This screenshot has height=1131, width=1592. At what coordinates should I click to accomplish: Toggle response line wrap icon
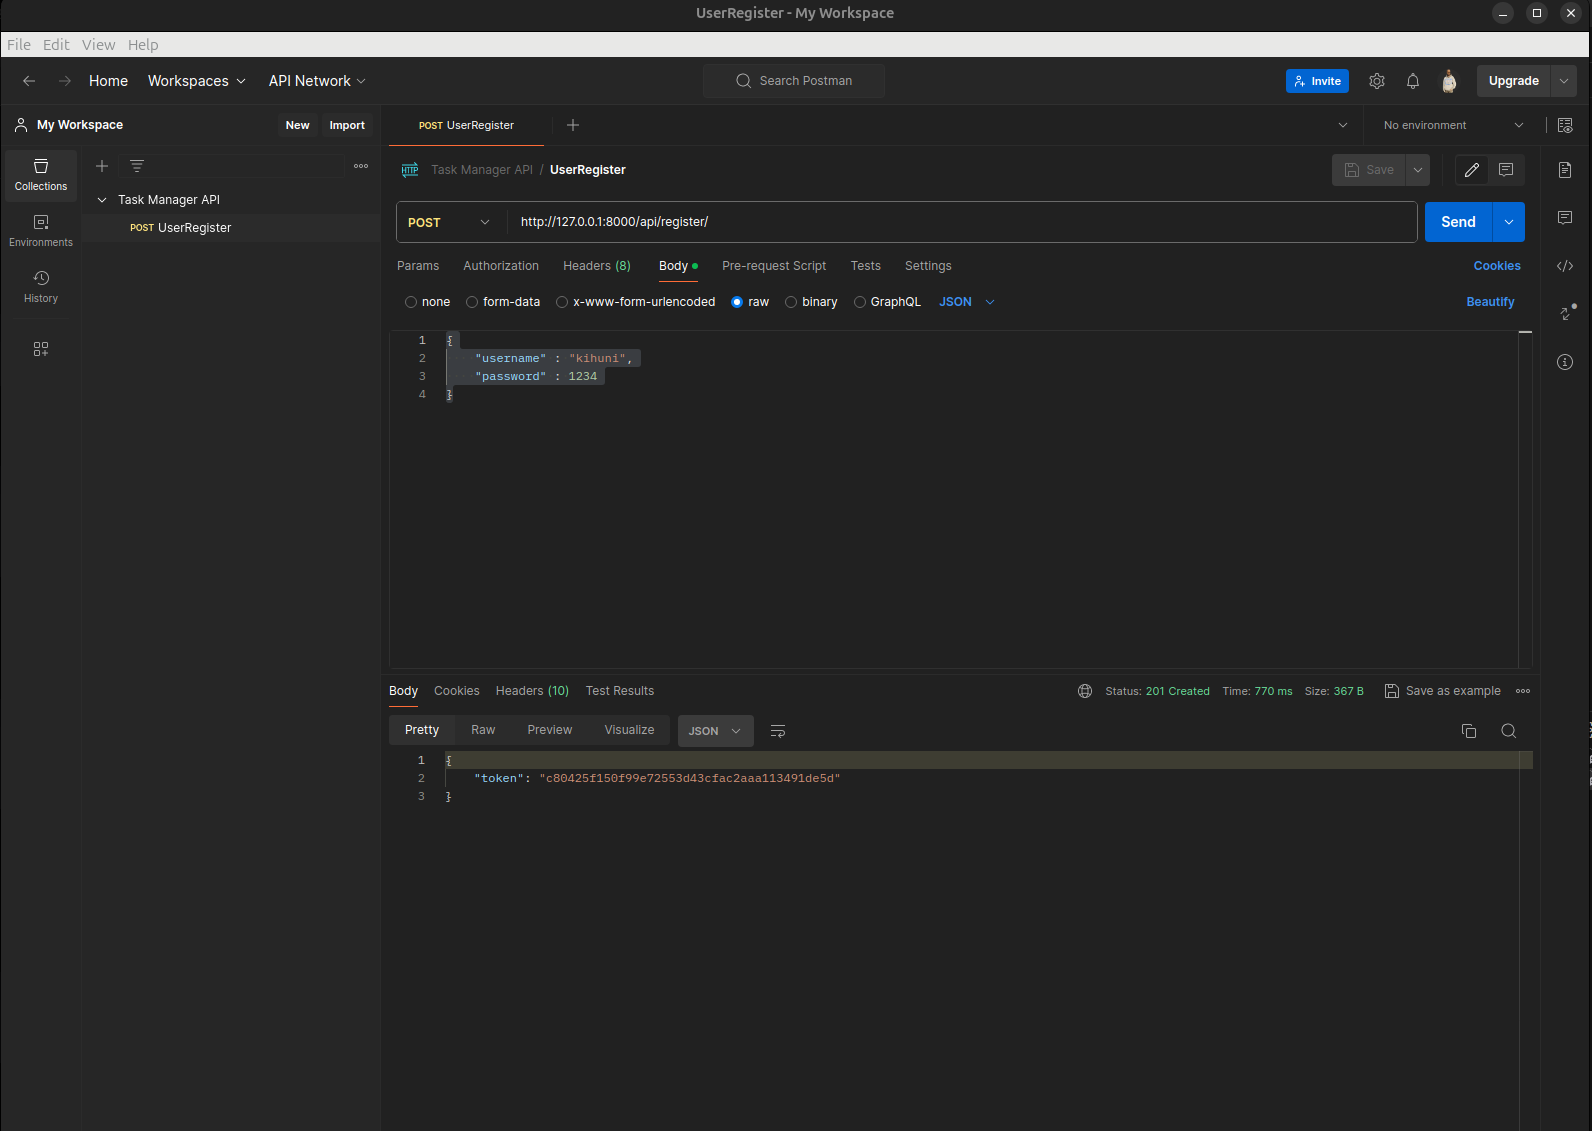pos(778,731)
